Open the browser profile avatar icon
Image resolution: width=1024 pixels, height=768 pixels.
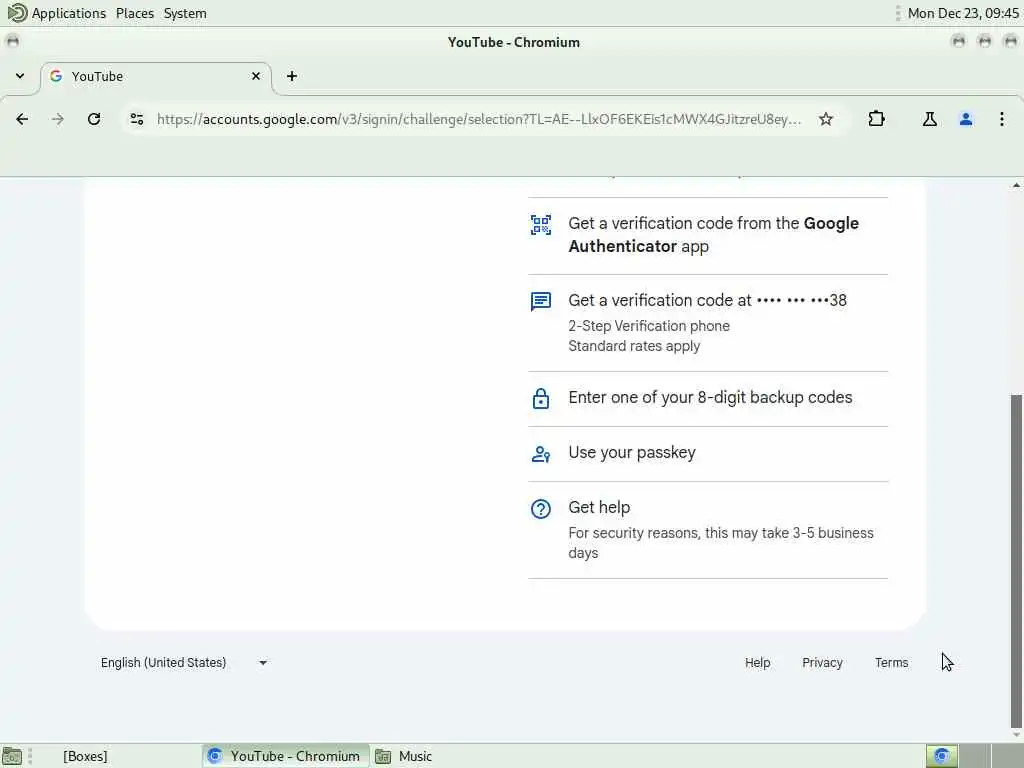point(966,119)
